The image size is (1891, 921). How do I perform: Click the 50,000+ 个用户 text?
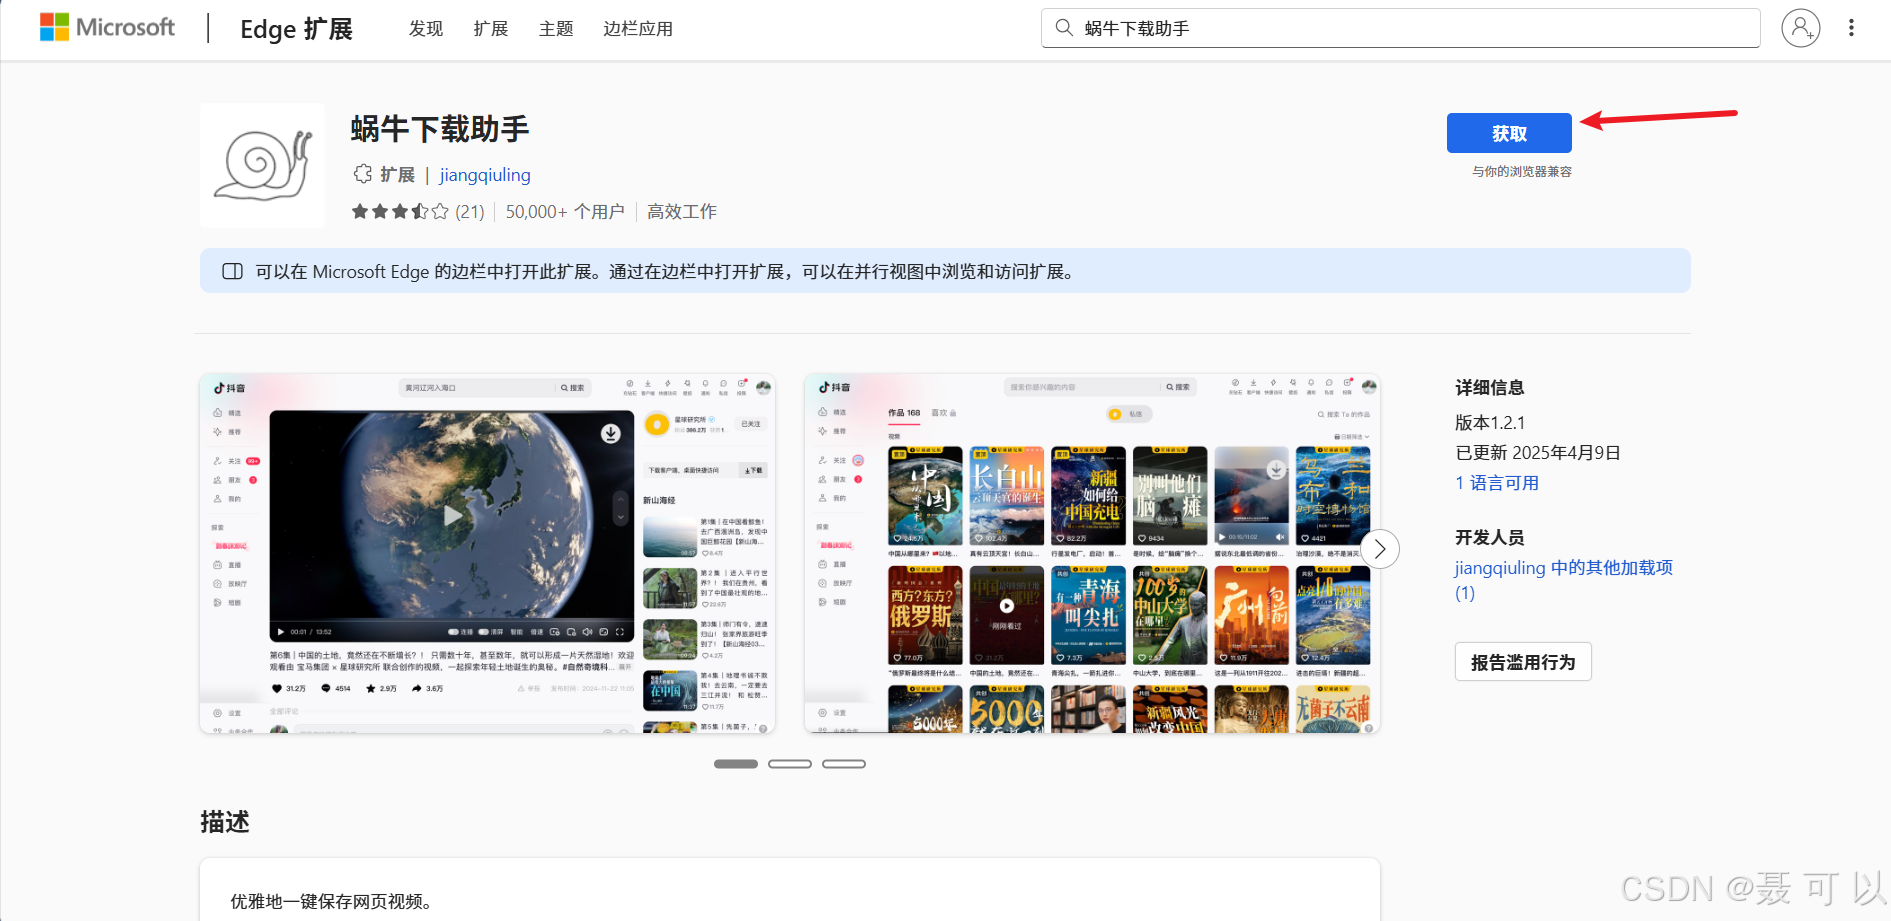point(565,212)
